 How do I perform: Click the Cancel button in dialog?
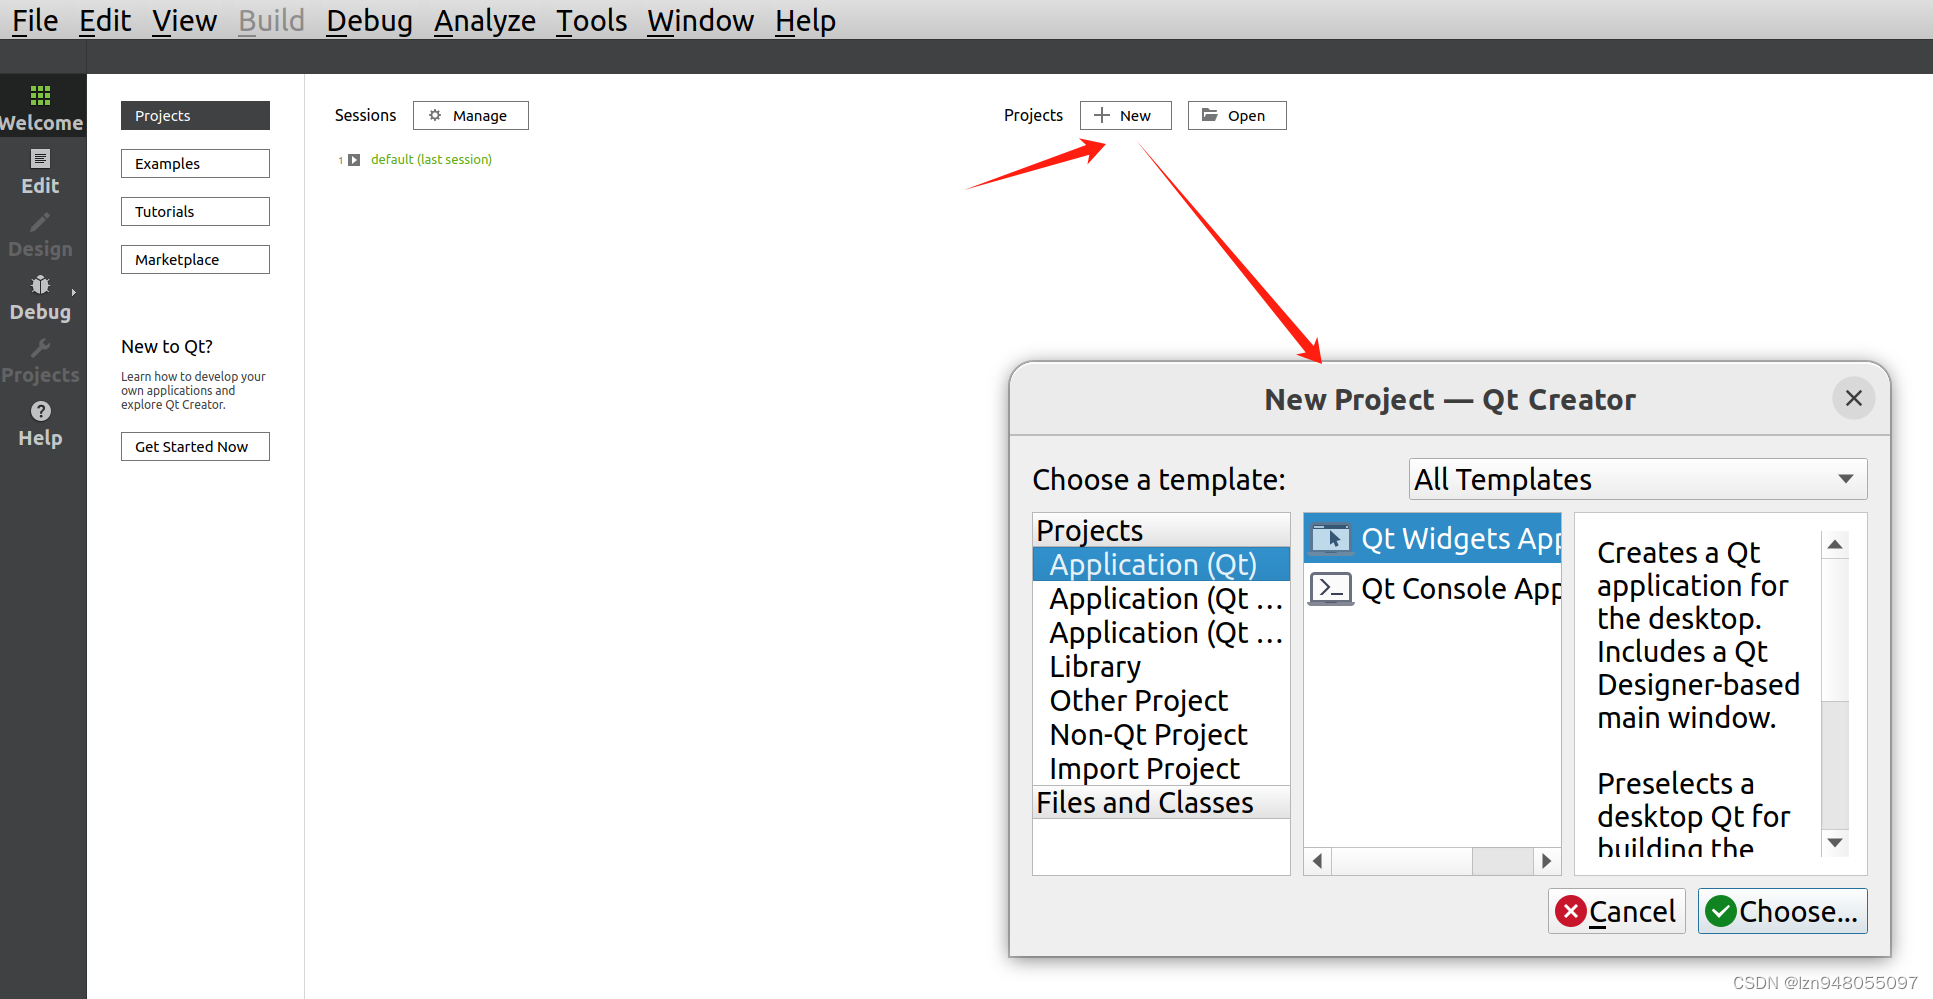click(x=1616, y=911)
